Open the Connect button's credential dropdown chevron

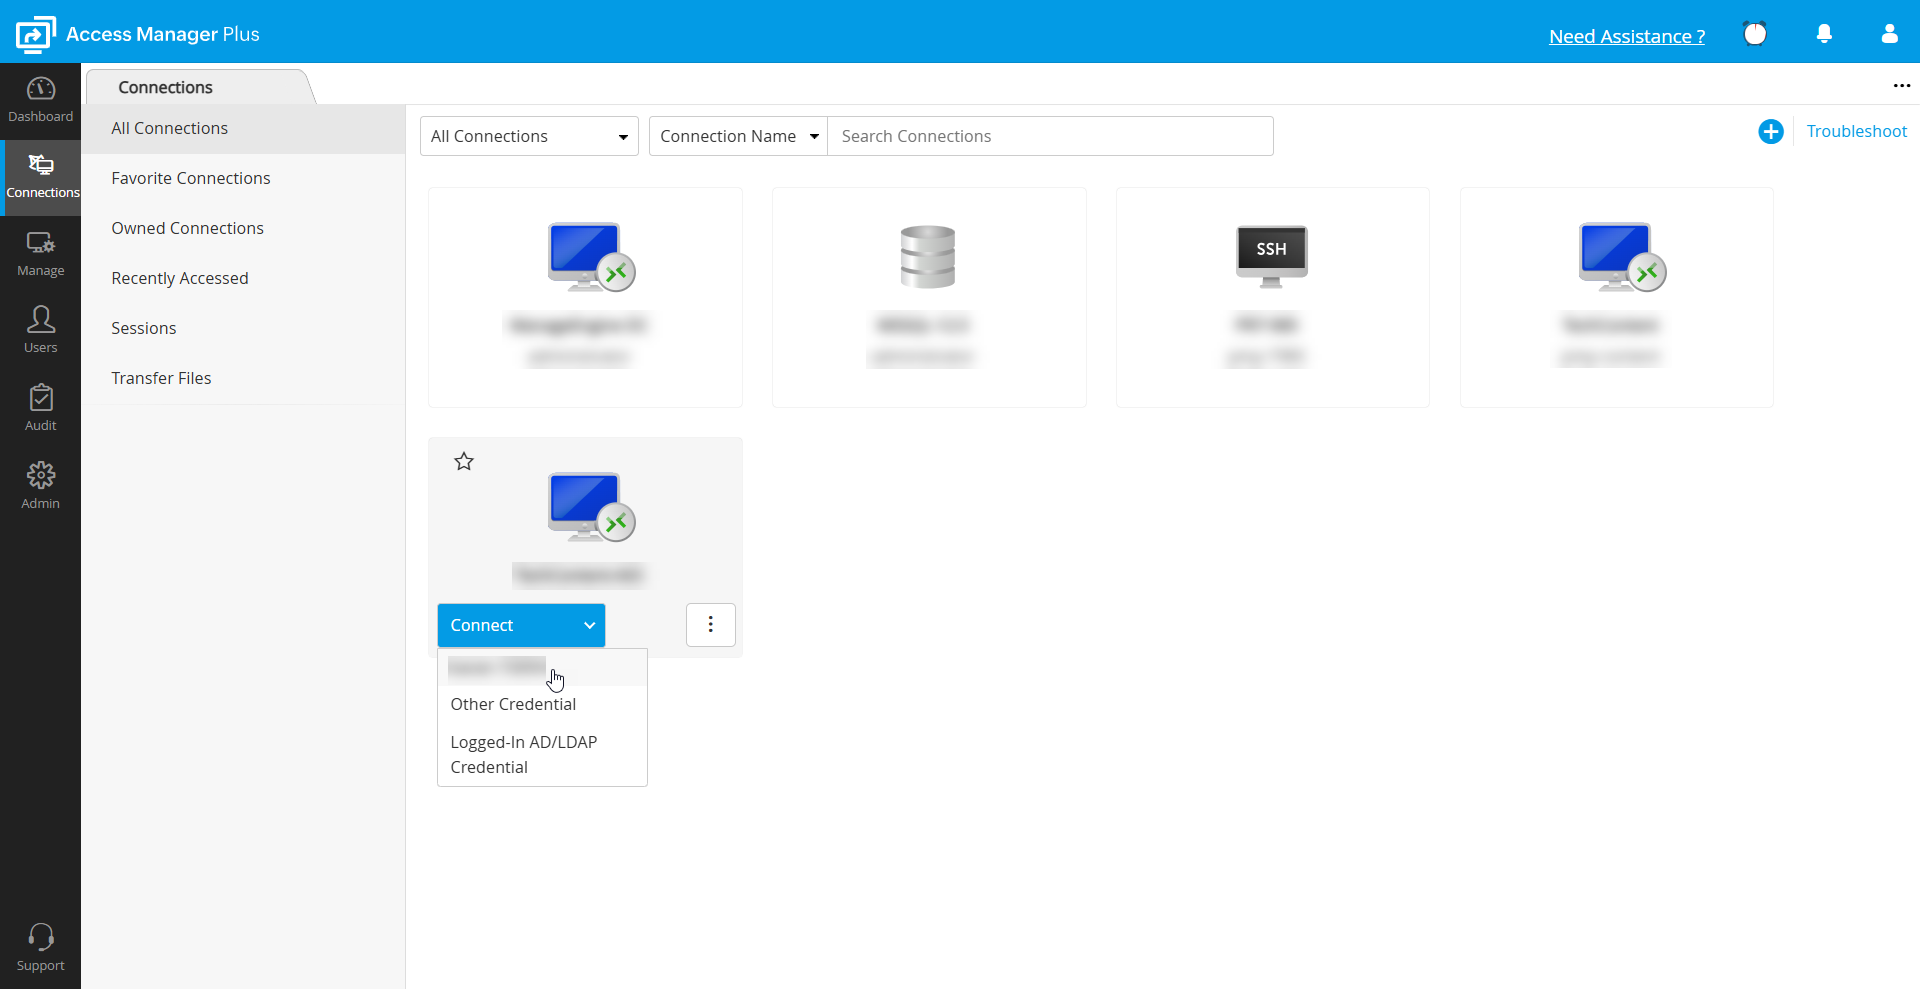[x=589, y=625]
